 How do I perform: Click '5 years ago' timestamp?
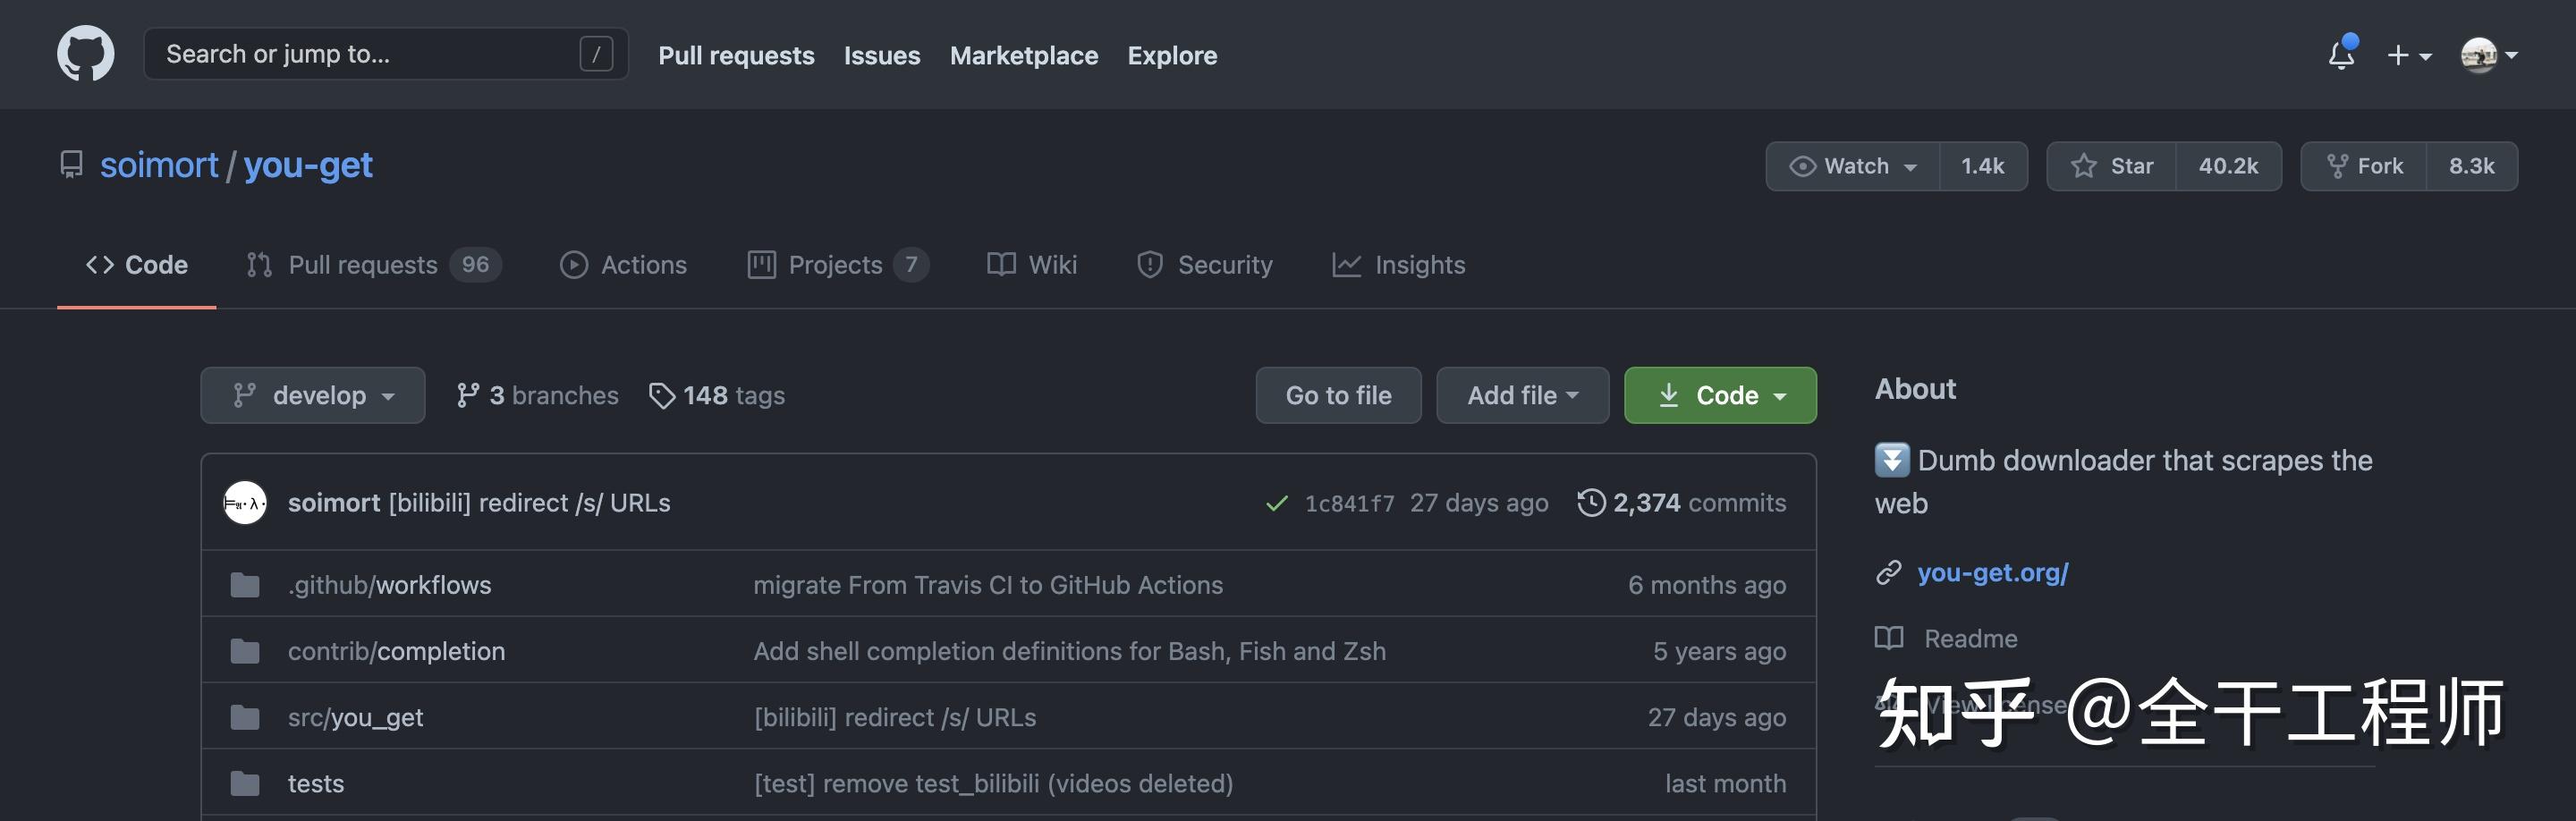point(1719,651)
